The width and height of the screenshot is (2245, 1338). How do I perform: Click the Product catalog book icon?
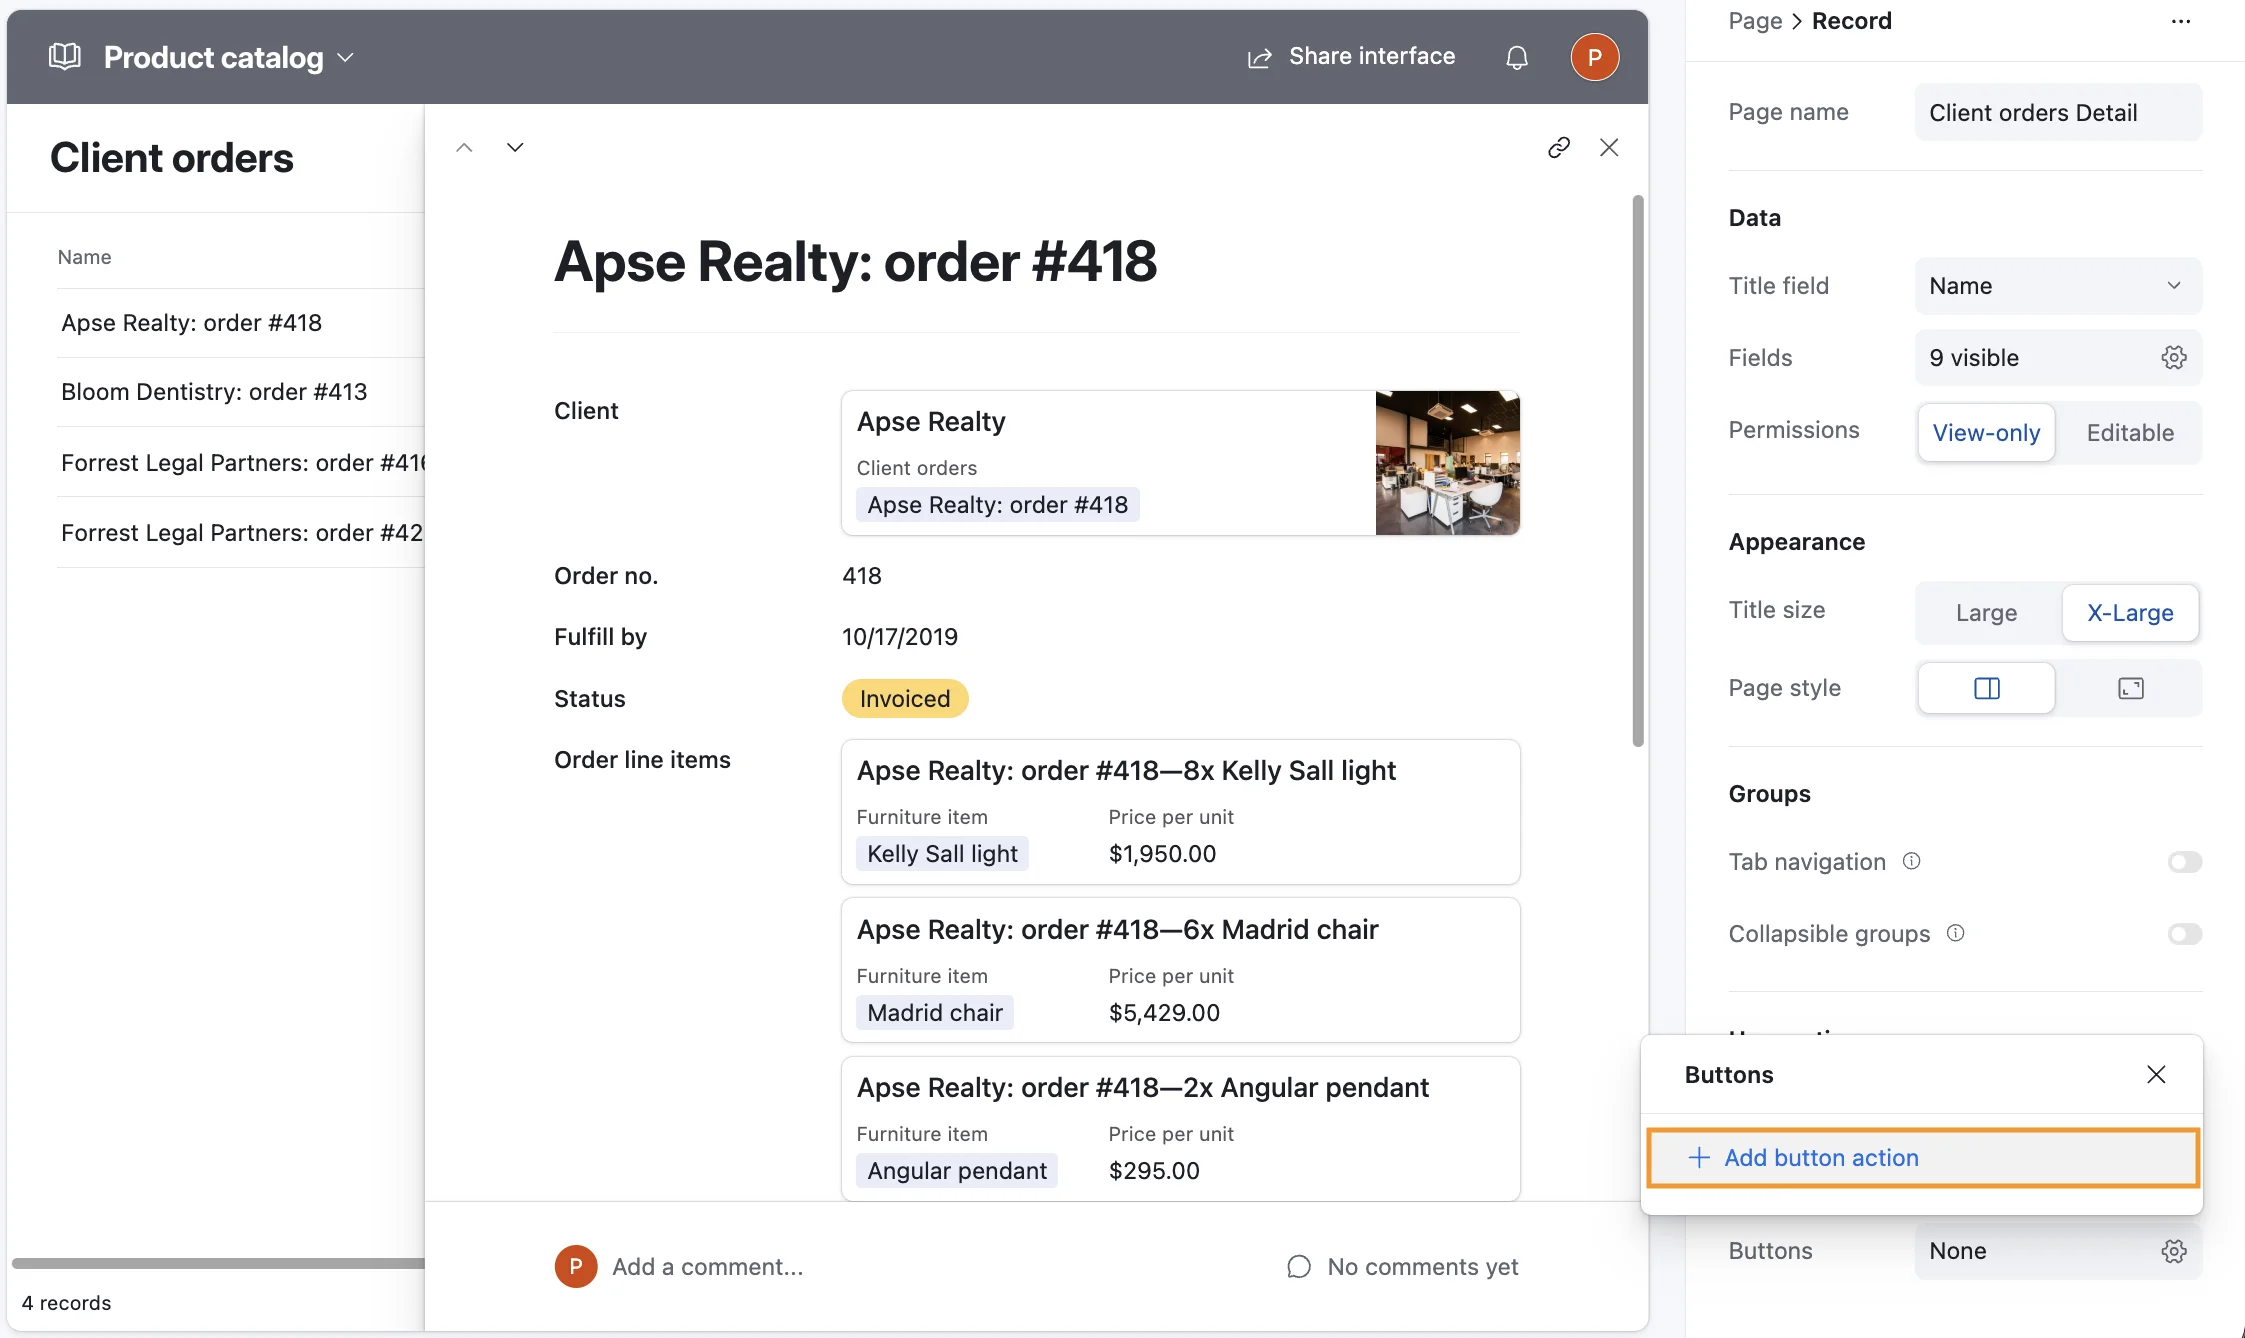[63, 57]
